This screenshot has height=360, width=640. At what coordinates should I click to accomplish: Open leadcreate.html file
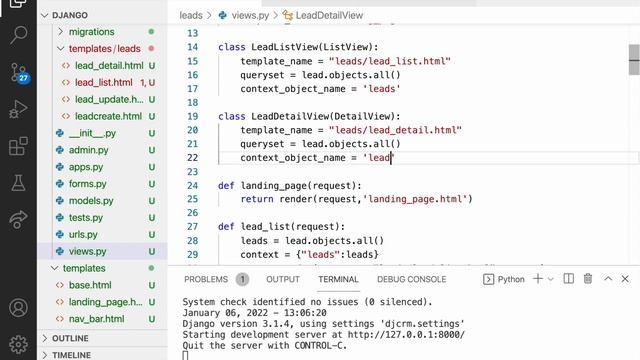(x=108, y=116)
